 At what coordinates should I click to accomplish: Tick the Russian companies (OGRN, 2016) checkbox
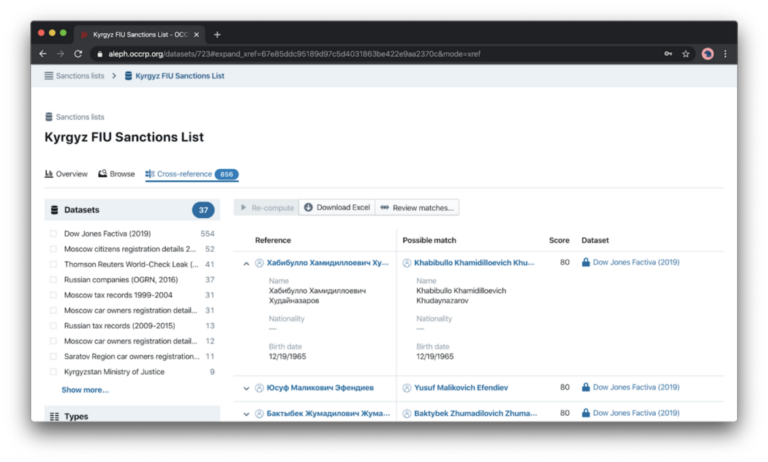[x=54, y=280]
